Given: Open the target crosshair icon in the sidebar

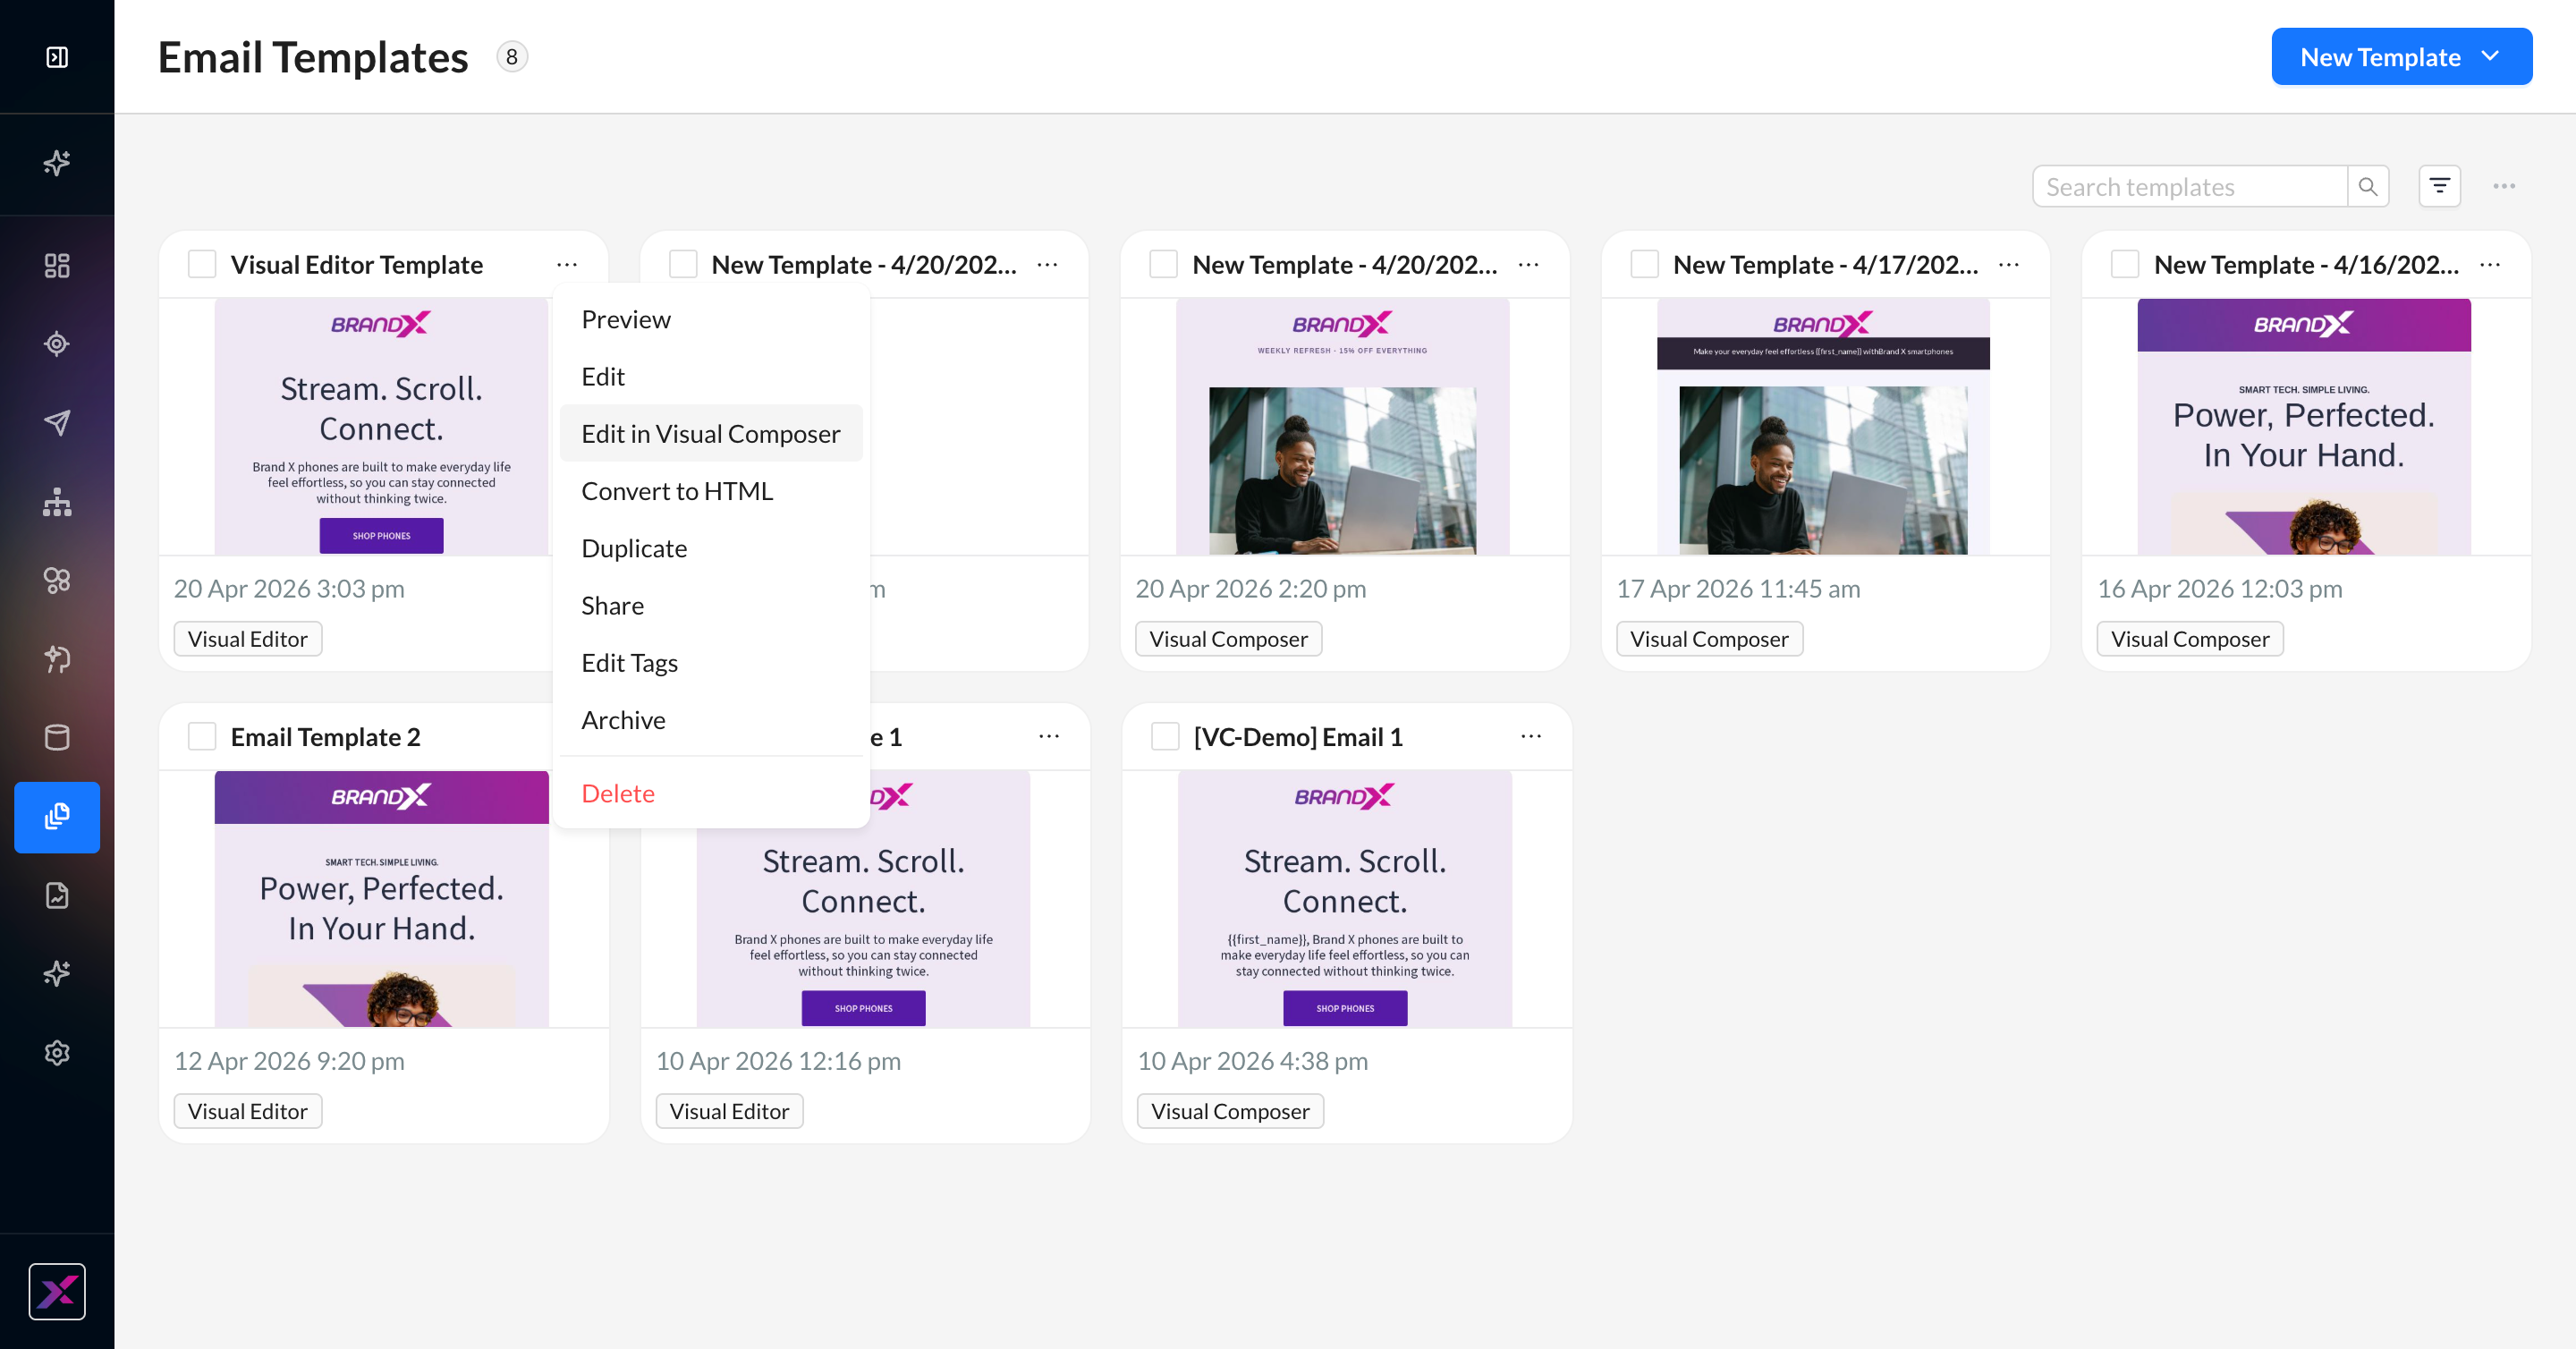Looking at the screenshot, I should click(57, 344).
